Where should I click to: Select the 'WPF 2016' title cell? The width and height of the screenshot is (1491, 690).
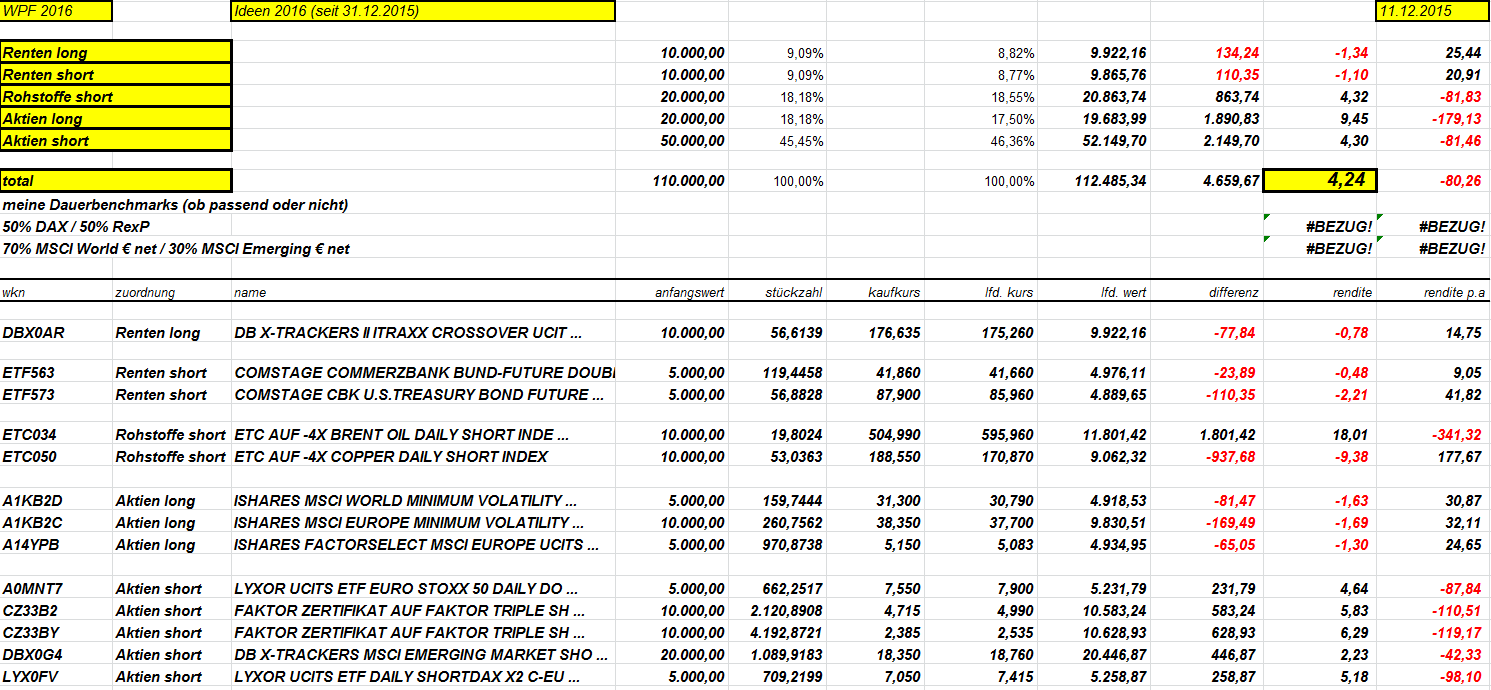56,11
